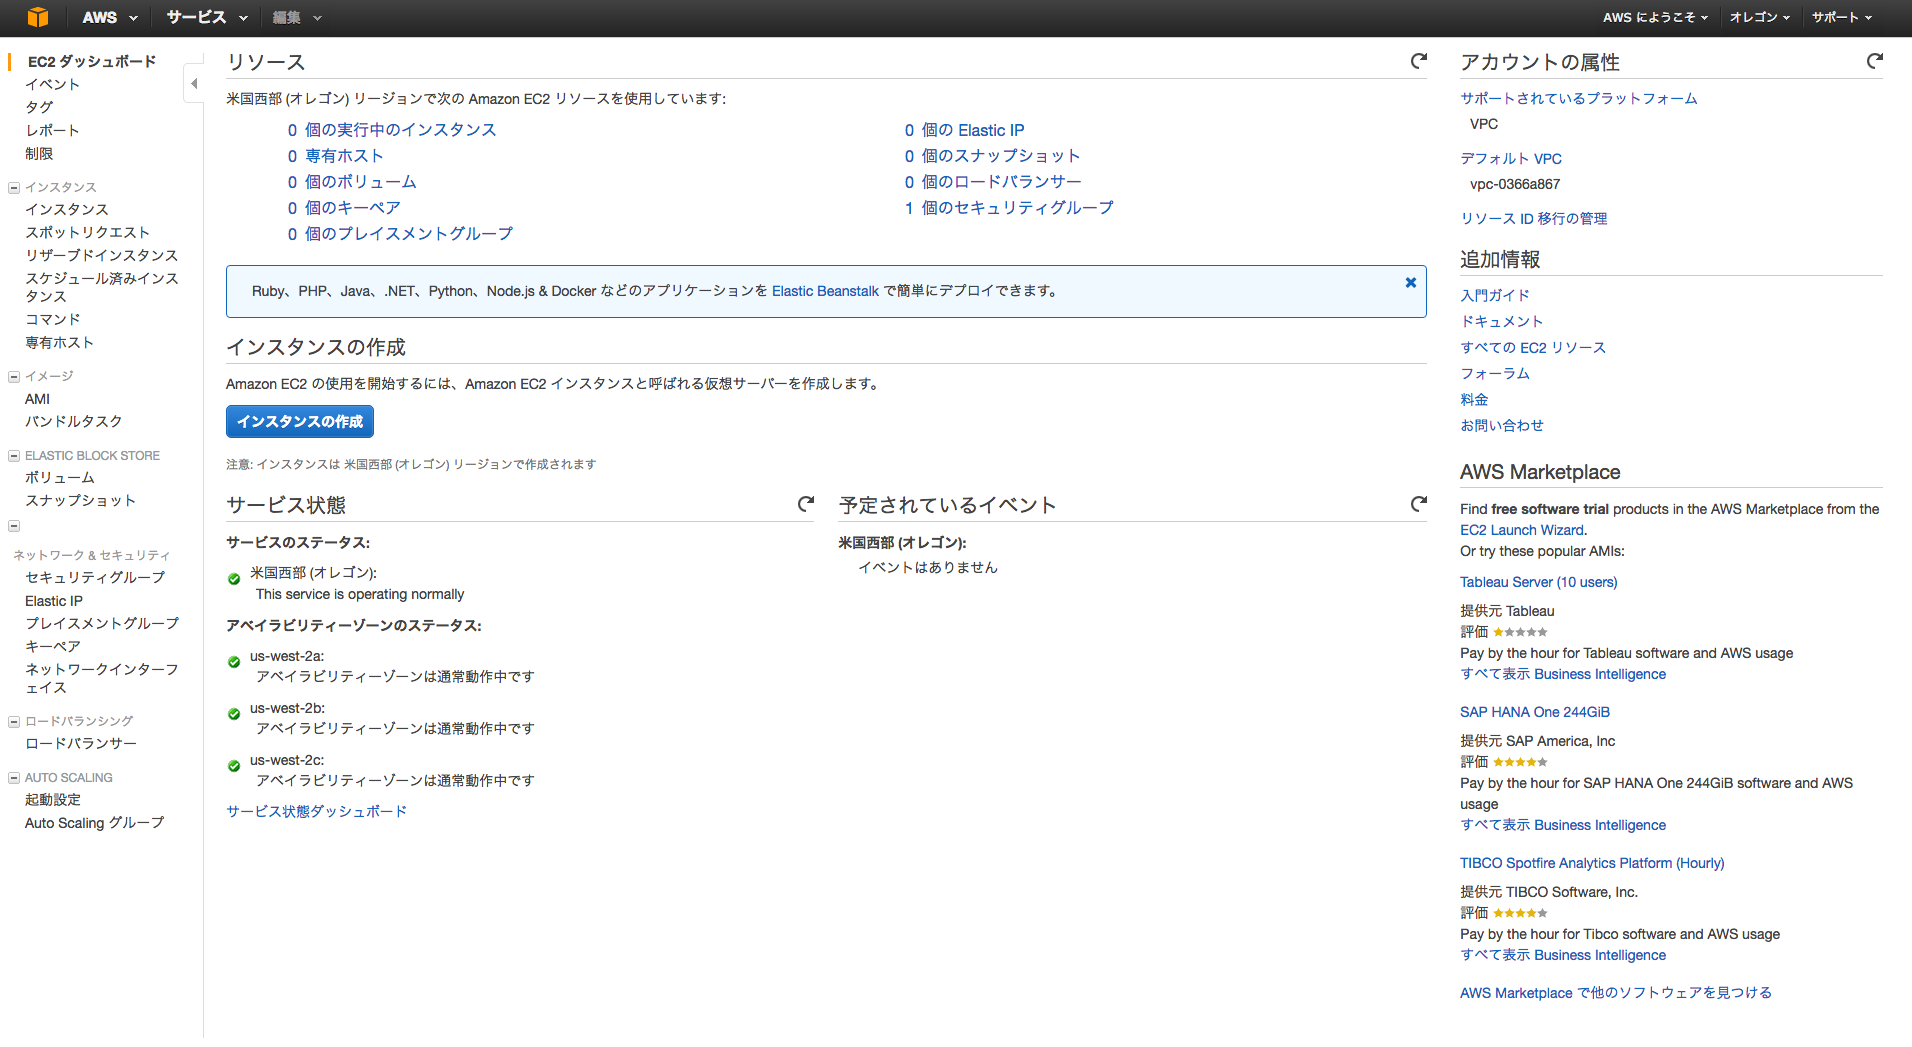Viewport: 1912px width, 1047px height.
Task: Collapse the AUTO SCALING sidebar section
Action: coord(13,777)
